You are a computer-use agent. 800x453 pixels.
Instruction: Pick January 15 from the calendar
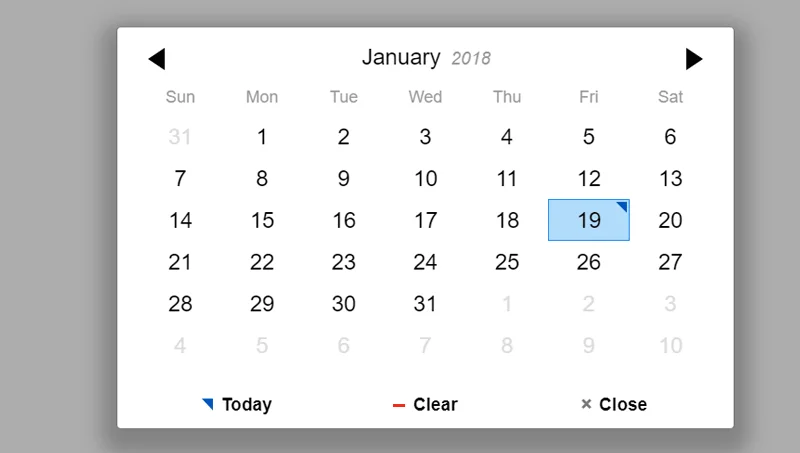pos(262,221)
